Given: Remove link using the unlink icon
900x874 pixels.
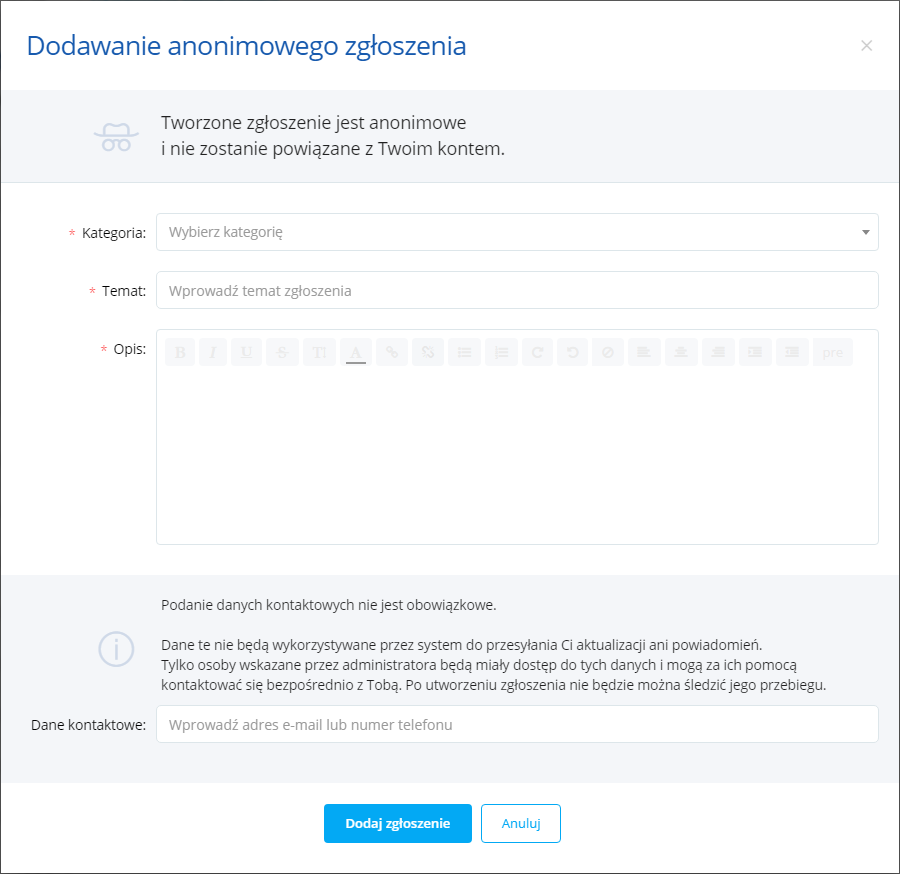Looking at the screenshot, I should [x=428, y=352].
